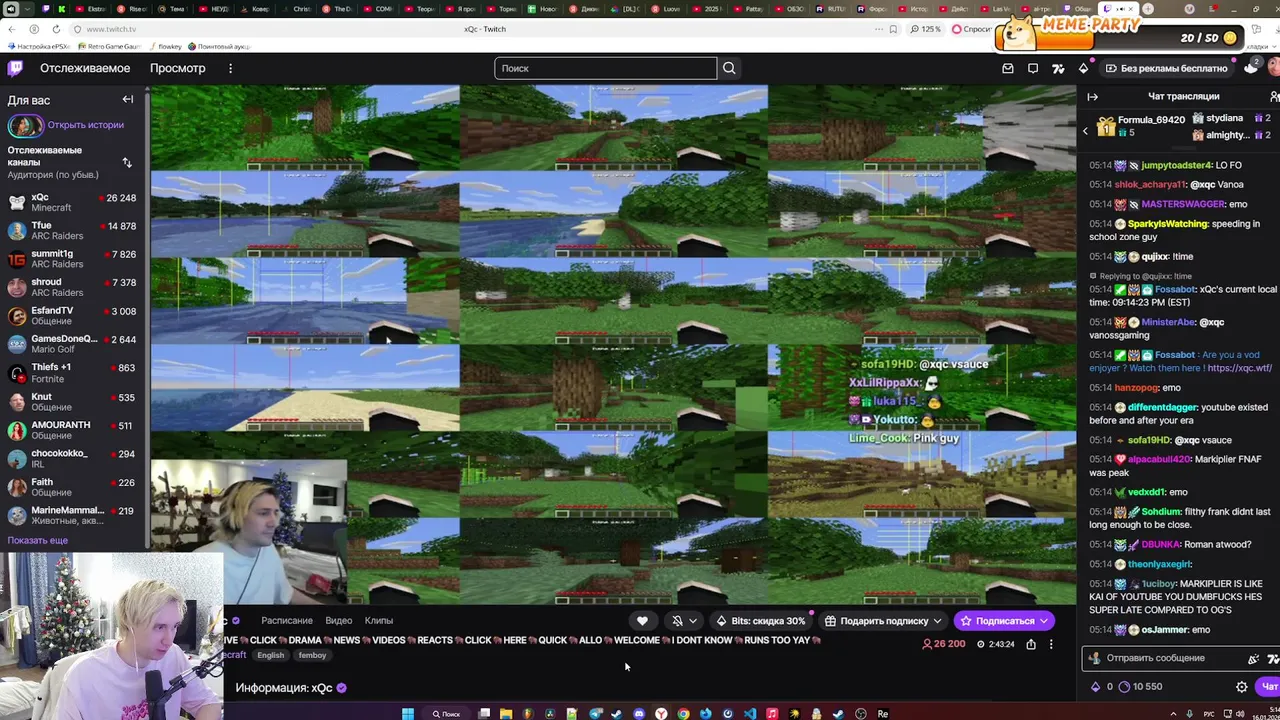Open summit1g channel in the sidebar
The width and height of the screenshot is (1280, 720).
click(72, 259)
